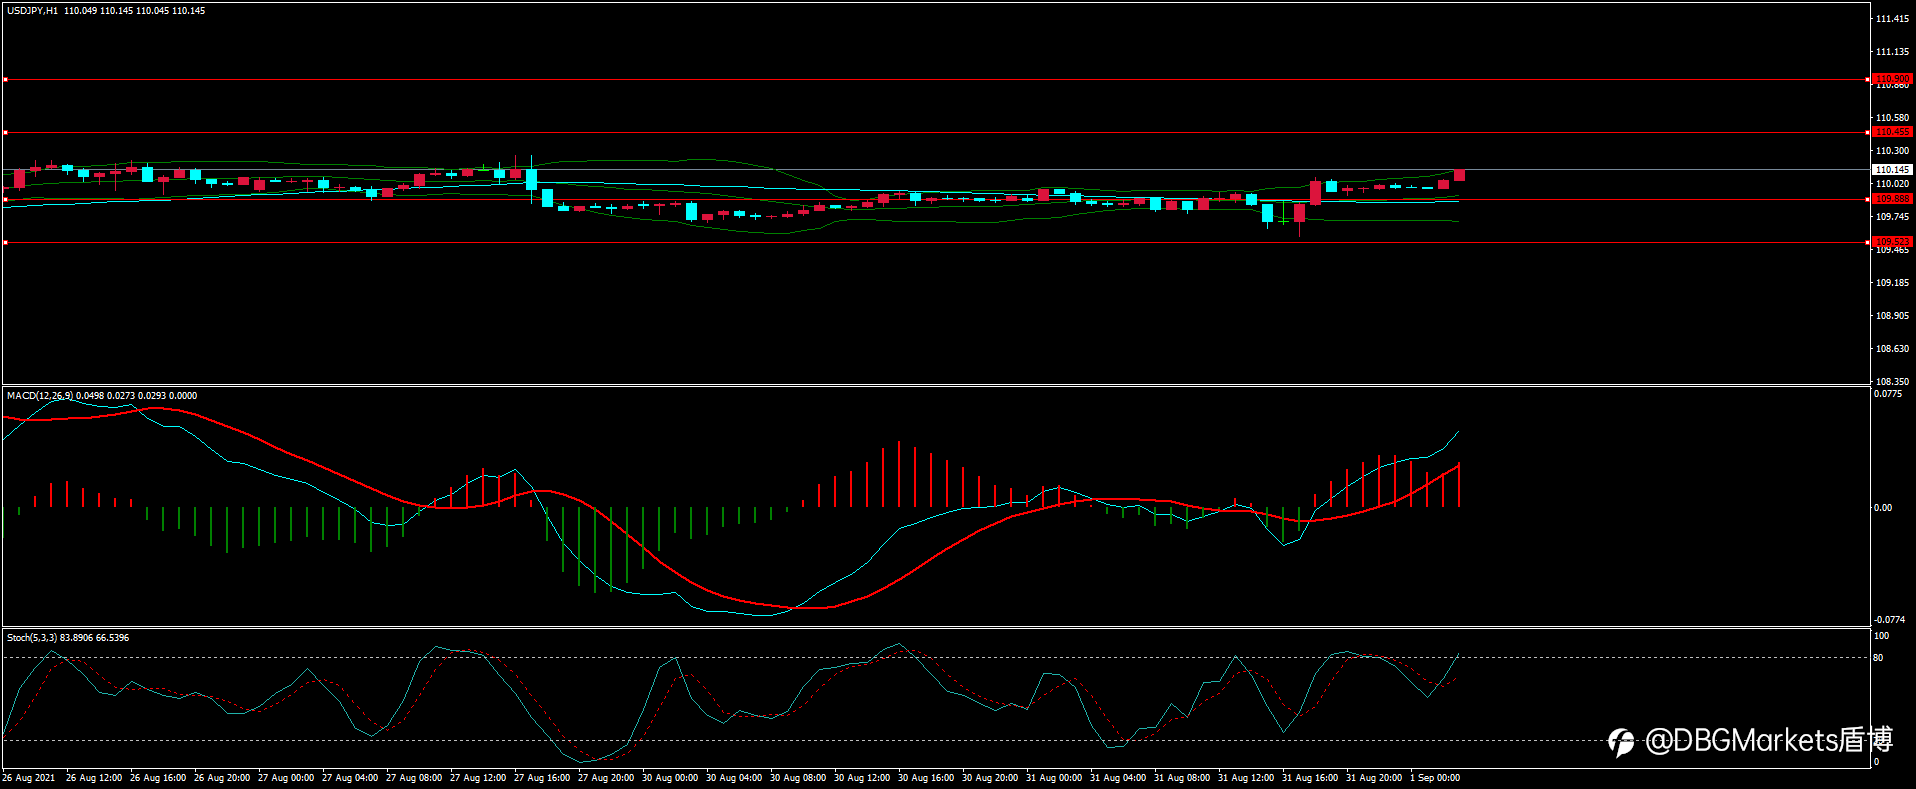Screen dimensions: 1916x789
Task: Click the 31 Aug 08:00 time label
Action: pyautogui.click(x=1182, y=778)
